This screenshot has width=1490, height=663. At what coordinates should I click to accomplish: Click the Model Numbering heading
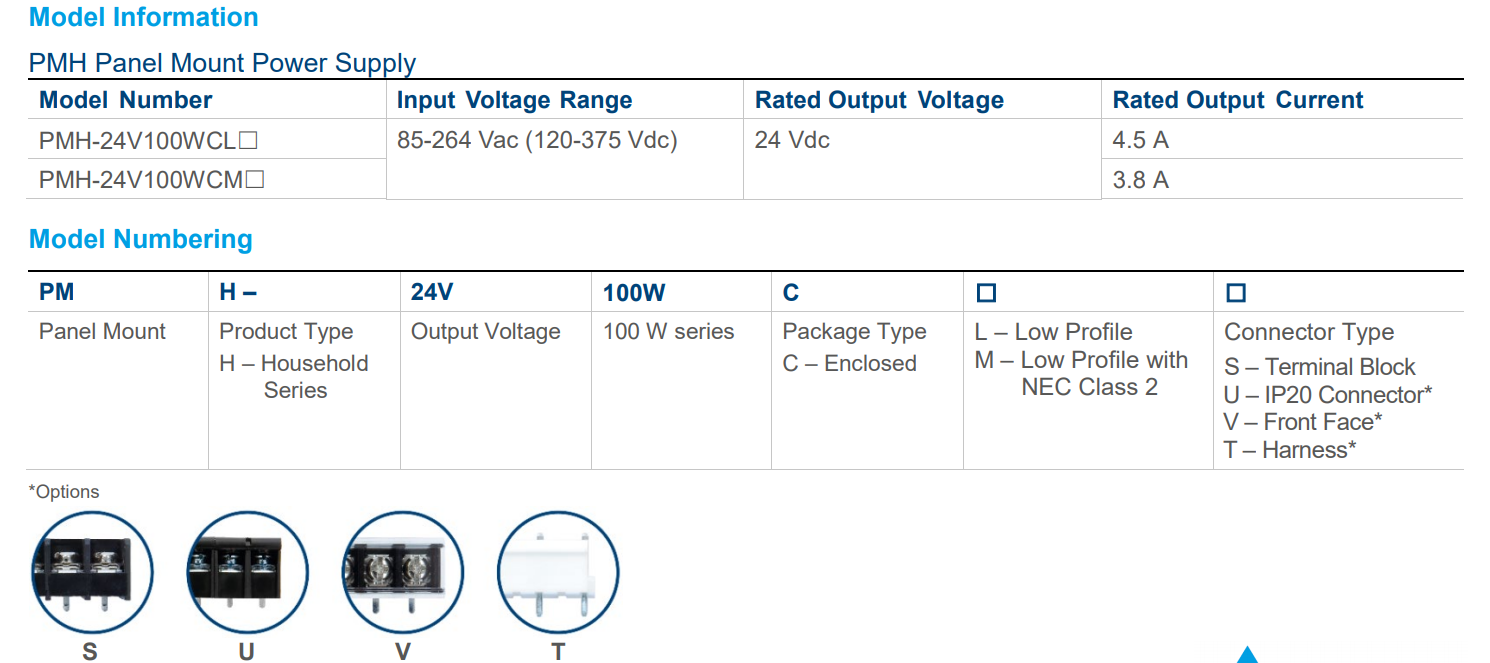pyautogui.click(x=140, y=240)
